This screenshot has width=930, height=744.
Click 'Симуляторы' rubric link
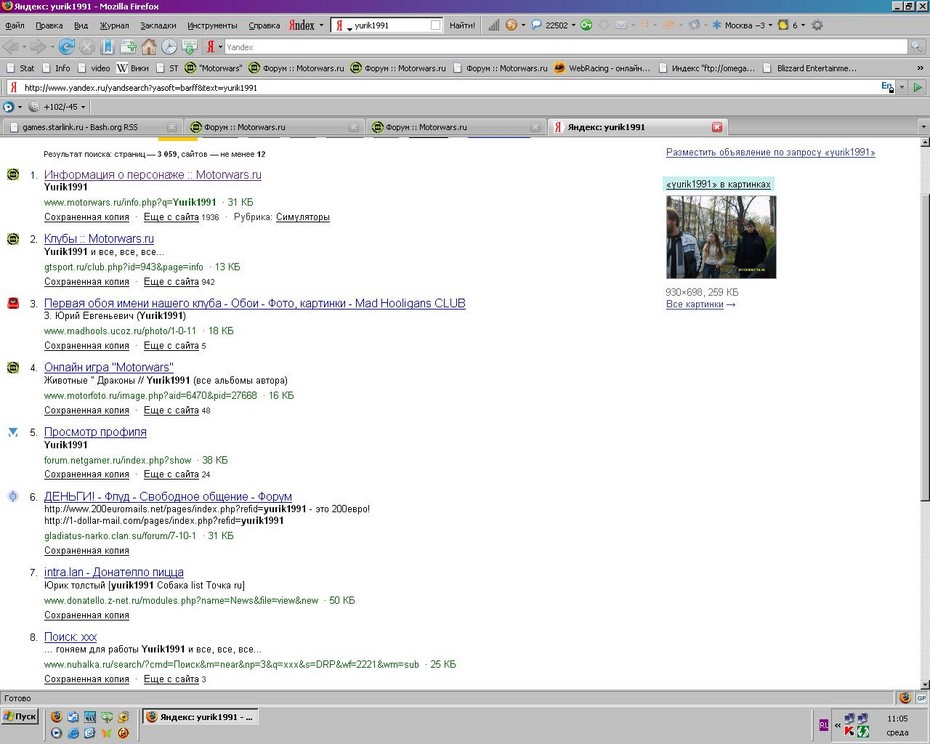point(302,217)
